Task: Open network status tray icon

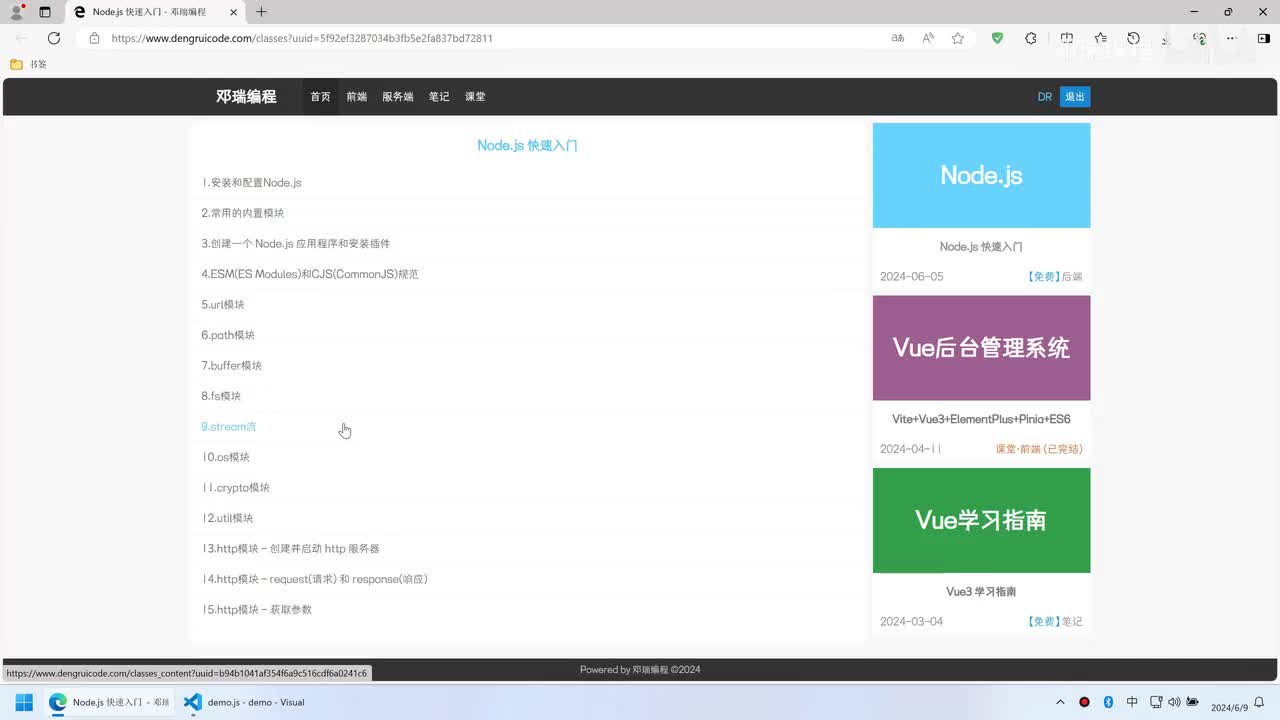Action: pyautogui.click(x=1156, y=702)
